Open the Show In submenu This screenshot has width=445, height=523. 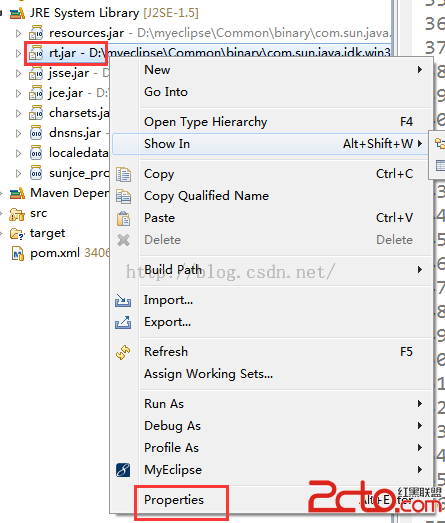tap(271, 144)
